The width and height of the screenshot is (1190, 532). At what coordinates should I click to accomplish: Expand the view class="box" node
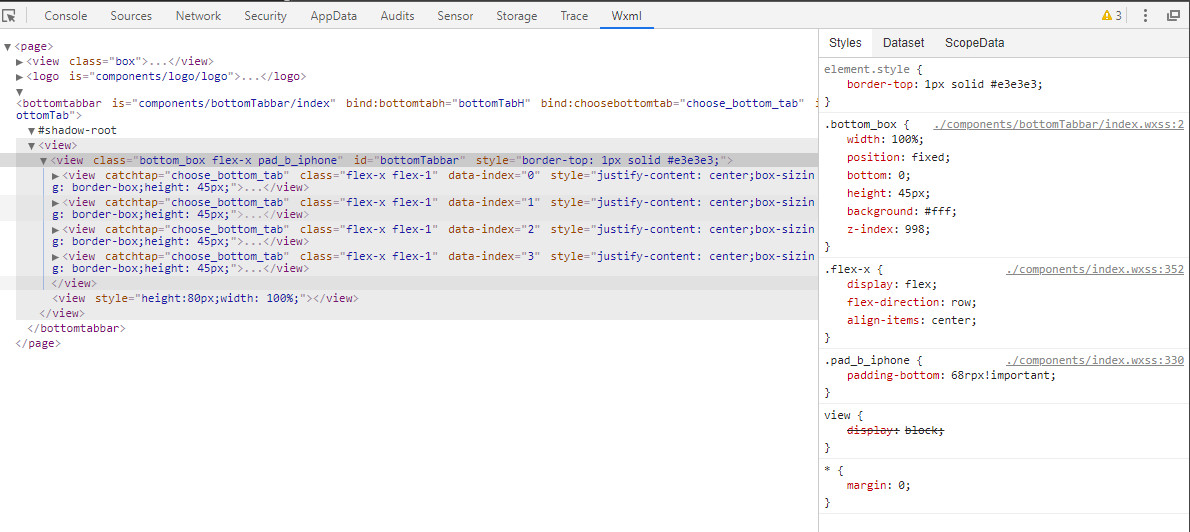tap(20, 62)
